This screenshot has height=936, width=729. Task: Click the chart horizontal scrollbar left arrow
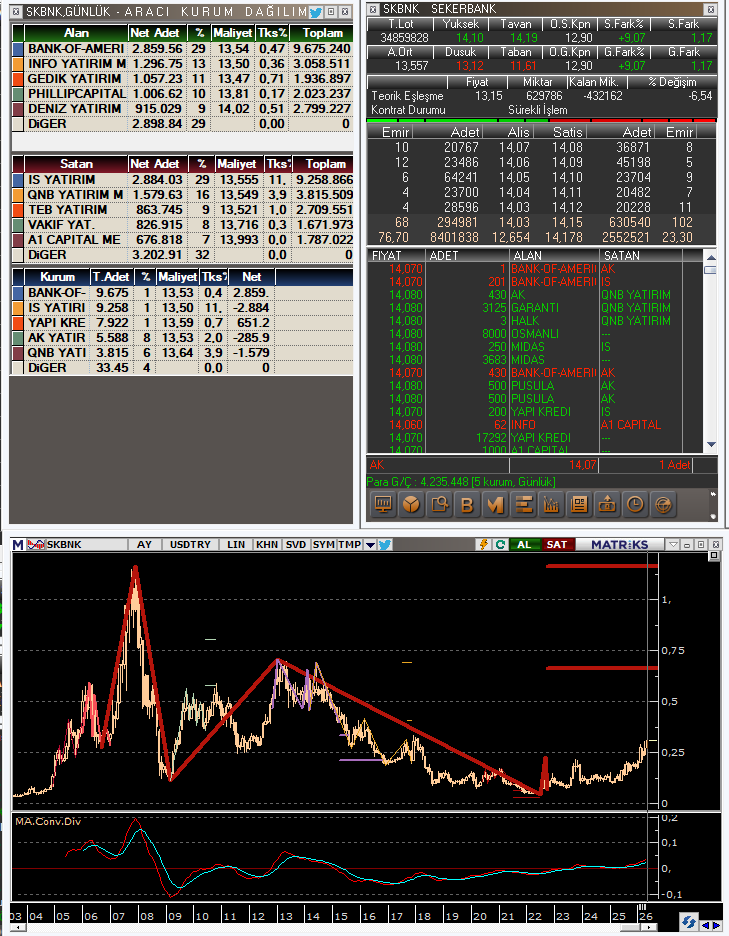click(x=17, y=928)
